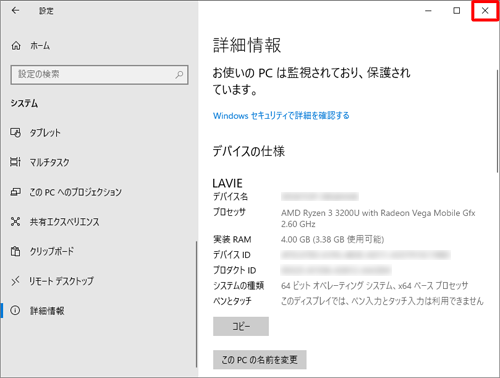Screen dimensions: 500x378
Task: Go back with the arrow icon
Action: pyautogui.click(x=15, y=11)
